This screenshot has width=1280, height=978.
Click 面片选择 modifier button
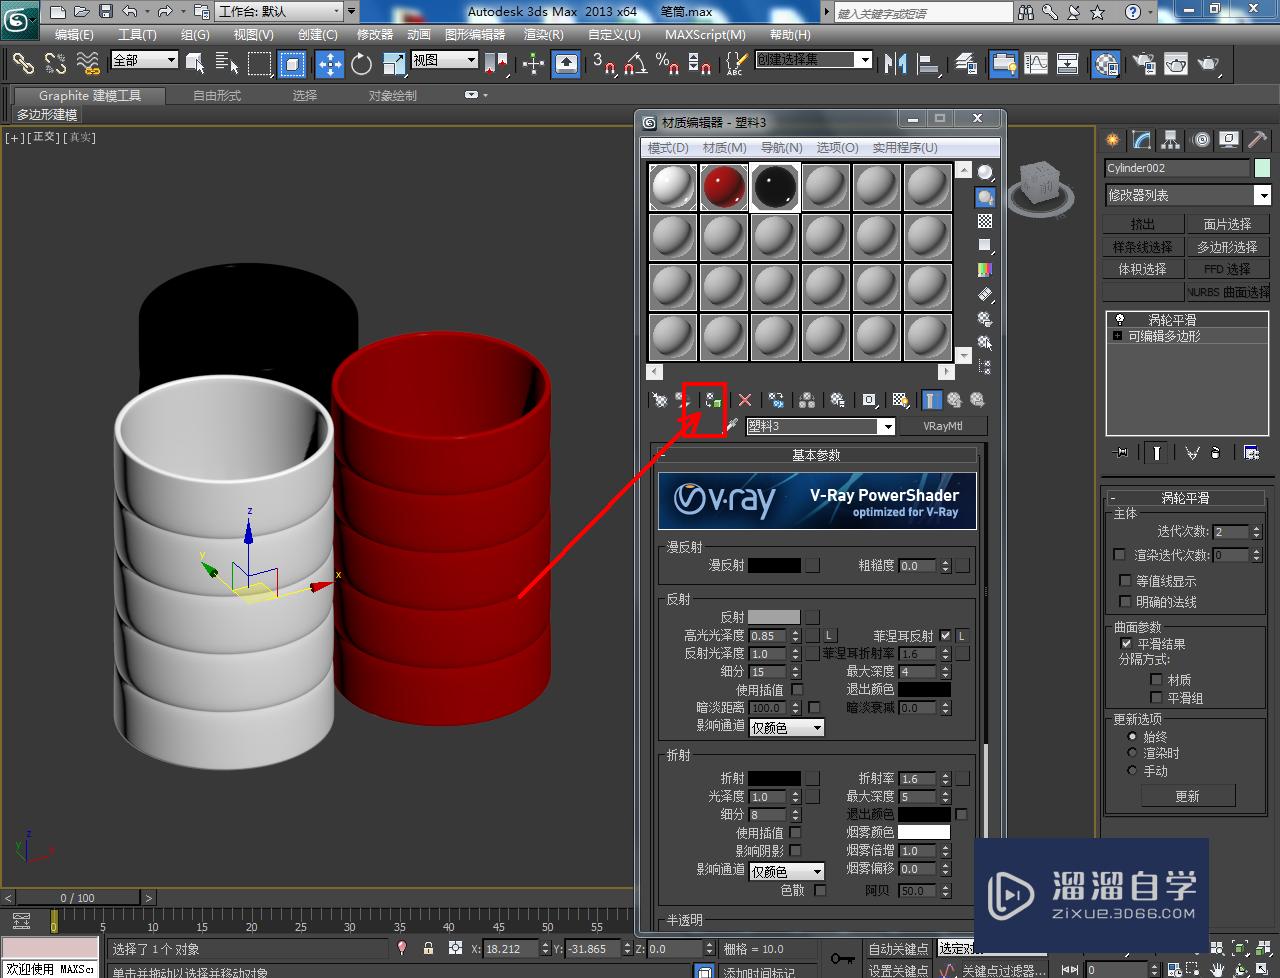tap(1227, 224)
